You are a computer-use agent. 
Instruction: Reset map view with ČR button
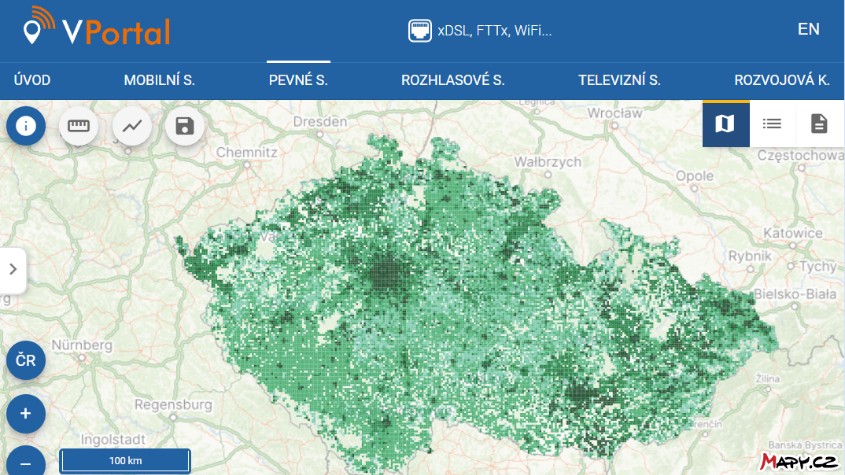coord(26,361)
